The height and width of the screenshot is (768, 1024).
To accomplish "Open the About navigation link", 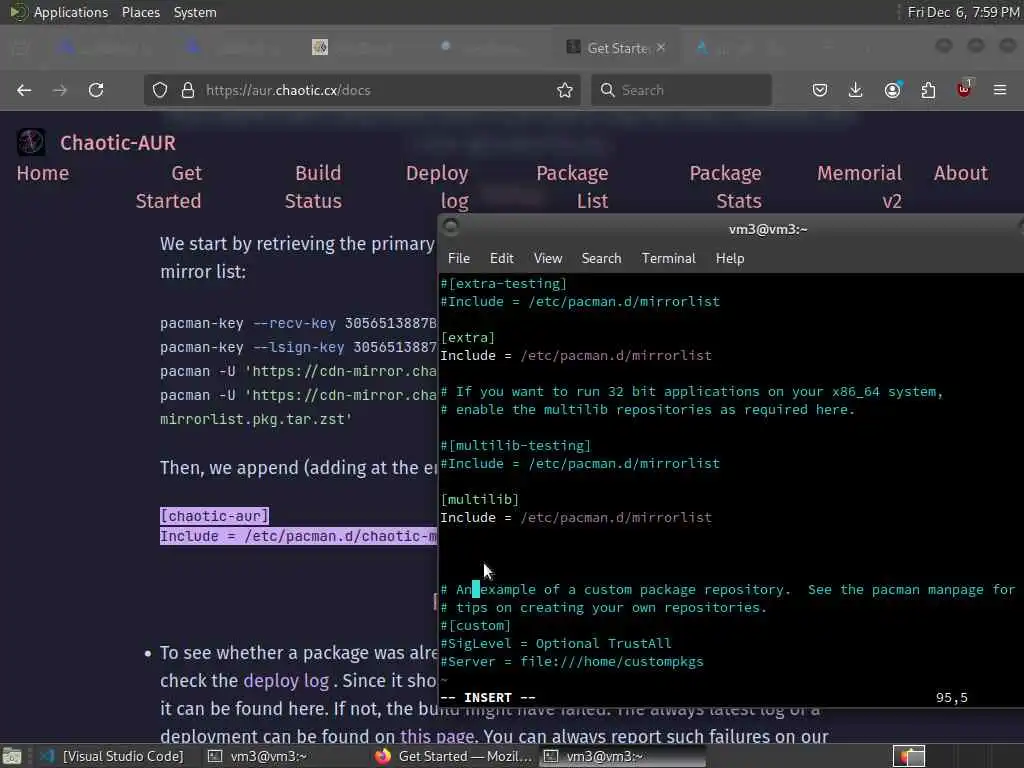I will click(x=961, y=173).
